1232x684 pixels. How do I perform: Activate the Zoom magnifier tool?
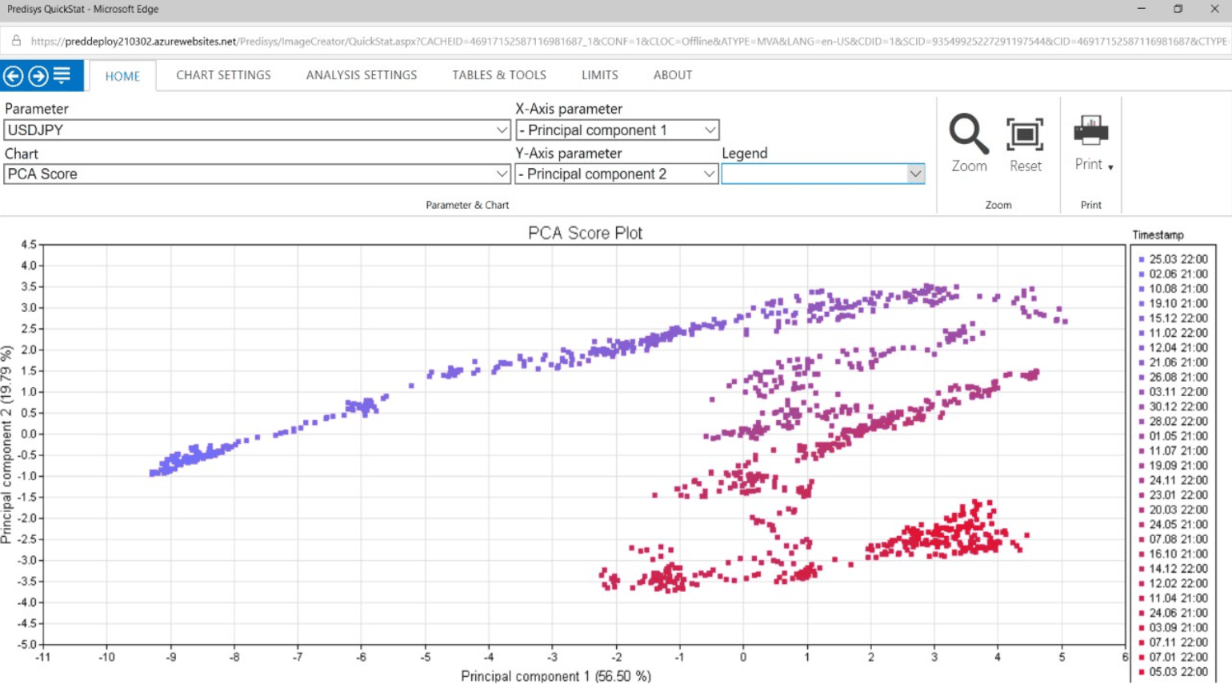pyautogui.click(x=968, y=136)
